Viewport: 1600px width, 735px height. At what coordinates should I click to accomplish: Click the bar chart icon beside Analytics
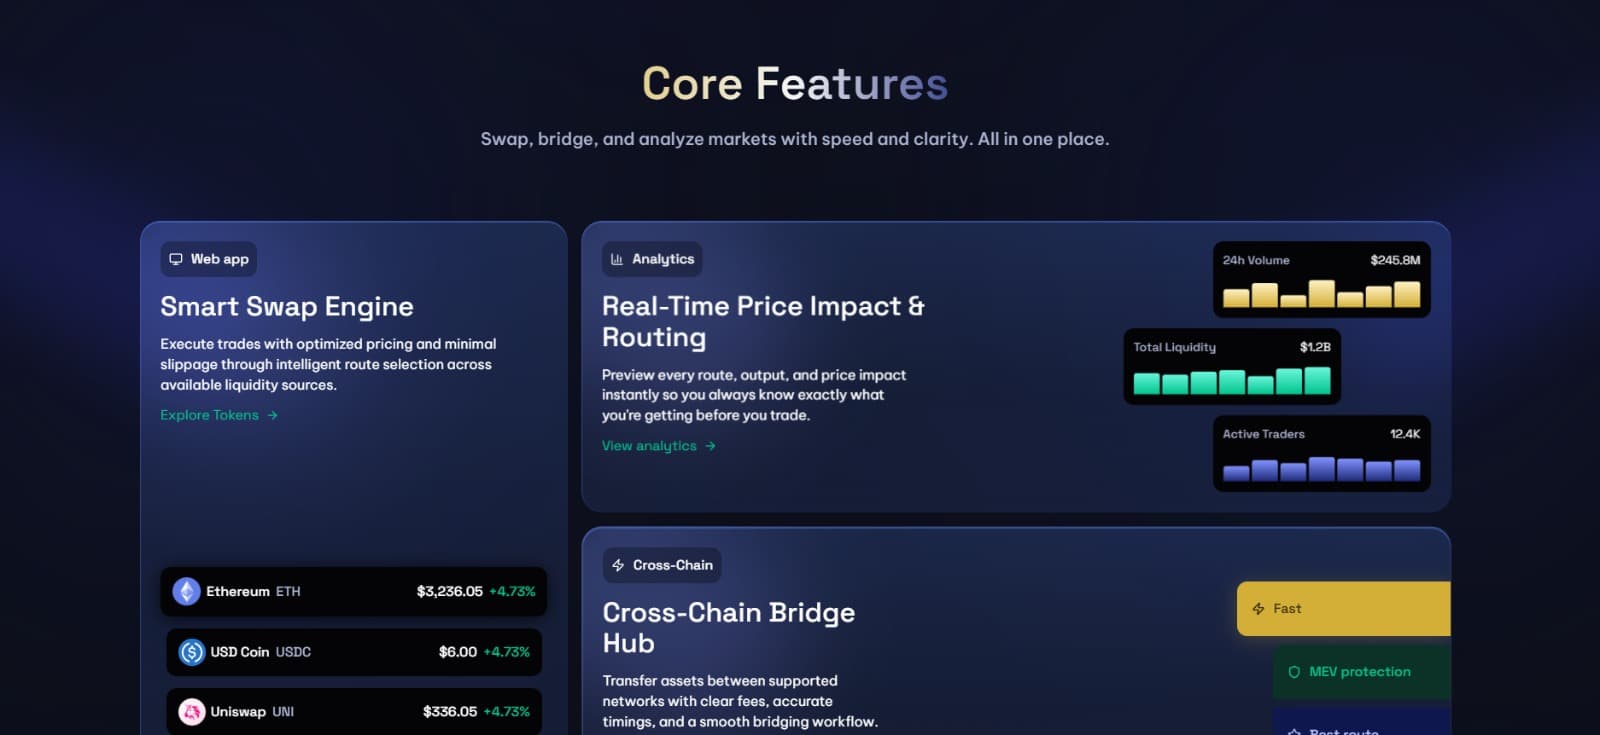pyautogui.click(x=617, y=259)
